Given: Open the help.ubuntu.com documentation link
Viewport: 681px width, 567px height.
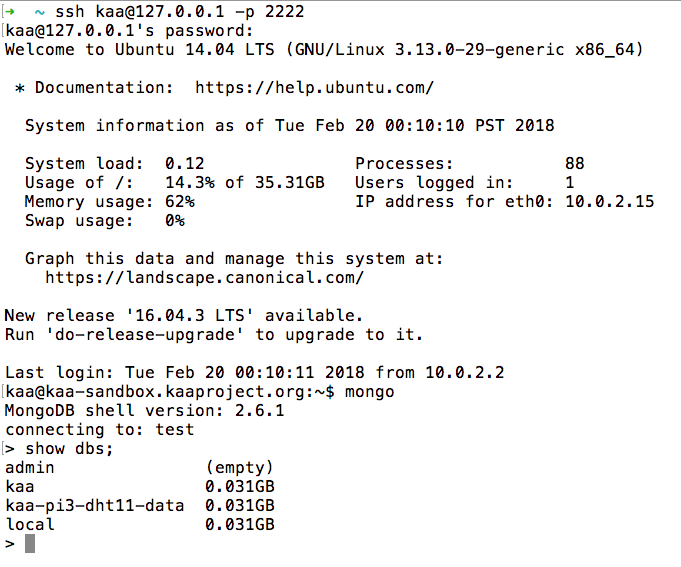Looking at the screenshot, I should click(314, 88).
